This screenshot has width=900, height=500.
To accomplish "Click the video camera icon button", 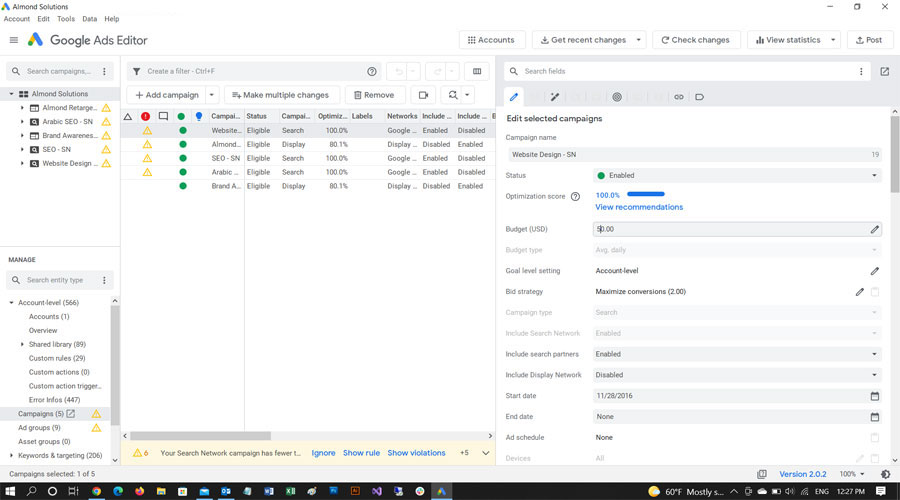I will (x=424, y=95).
